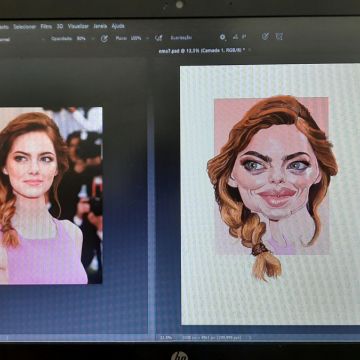Close the ema7.psd document tab
This screenshot has height=360, width=360.
(x=249, y=50)
